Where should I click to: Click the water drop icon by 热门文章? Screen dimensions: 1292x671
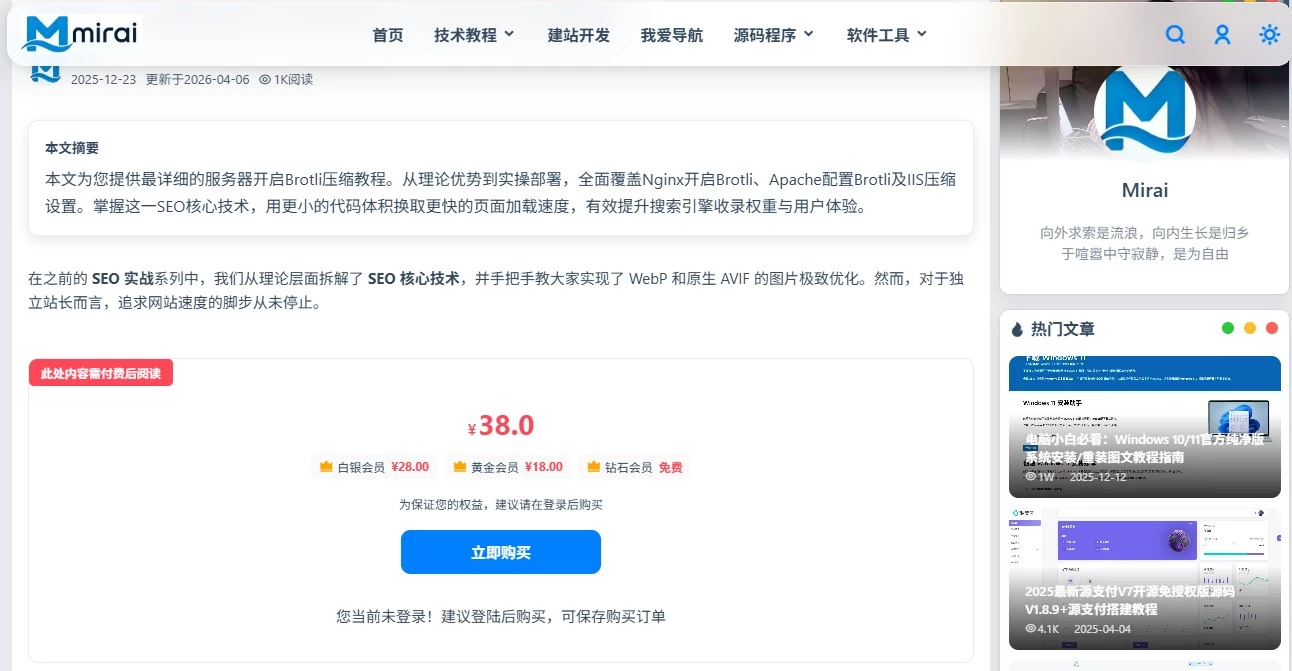1017,329
